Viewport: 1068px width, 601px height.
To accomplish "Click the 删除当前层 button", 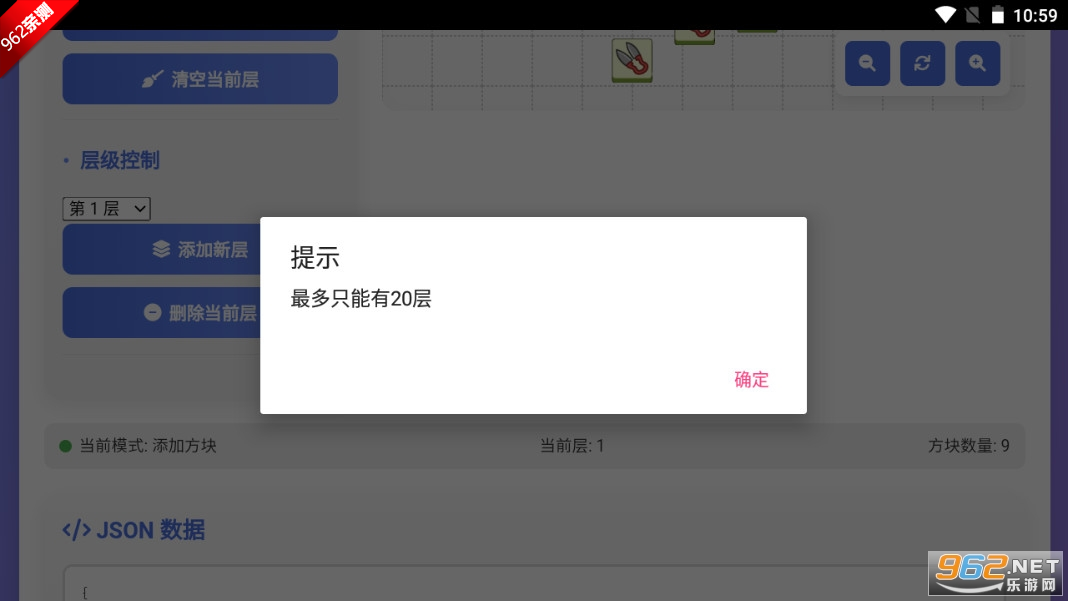I will click(x=162, y=313).
